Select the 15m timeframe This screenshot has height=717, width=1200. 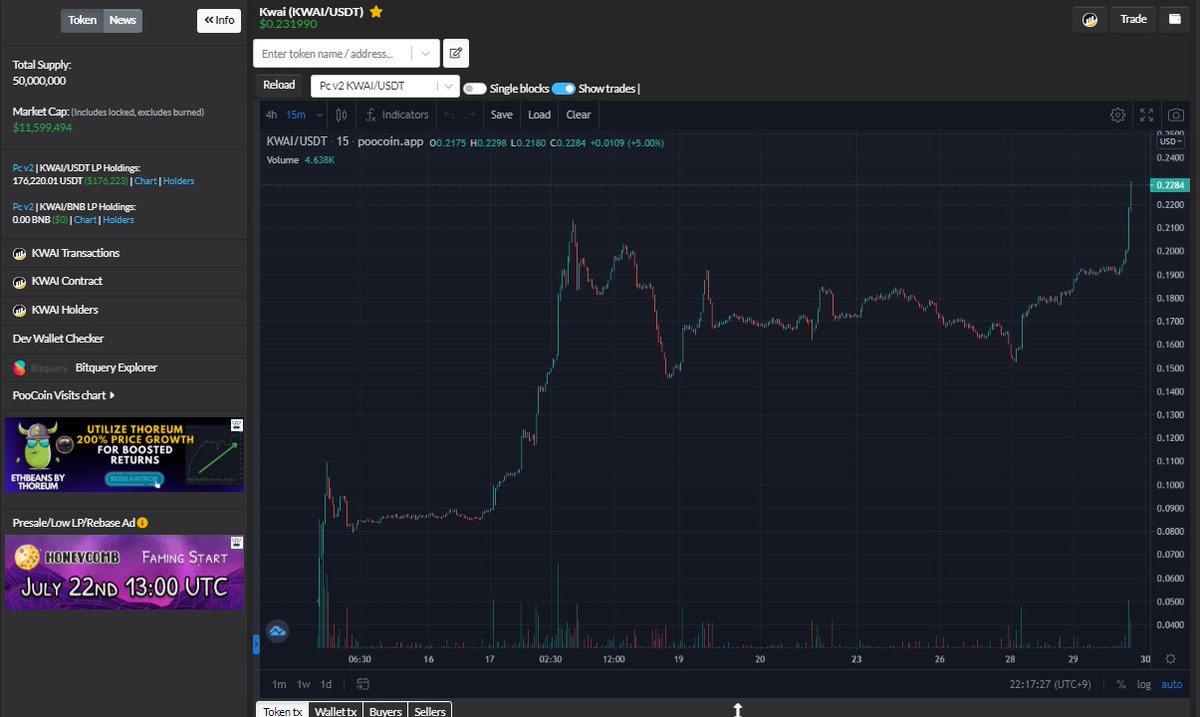(296, 115)
